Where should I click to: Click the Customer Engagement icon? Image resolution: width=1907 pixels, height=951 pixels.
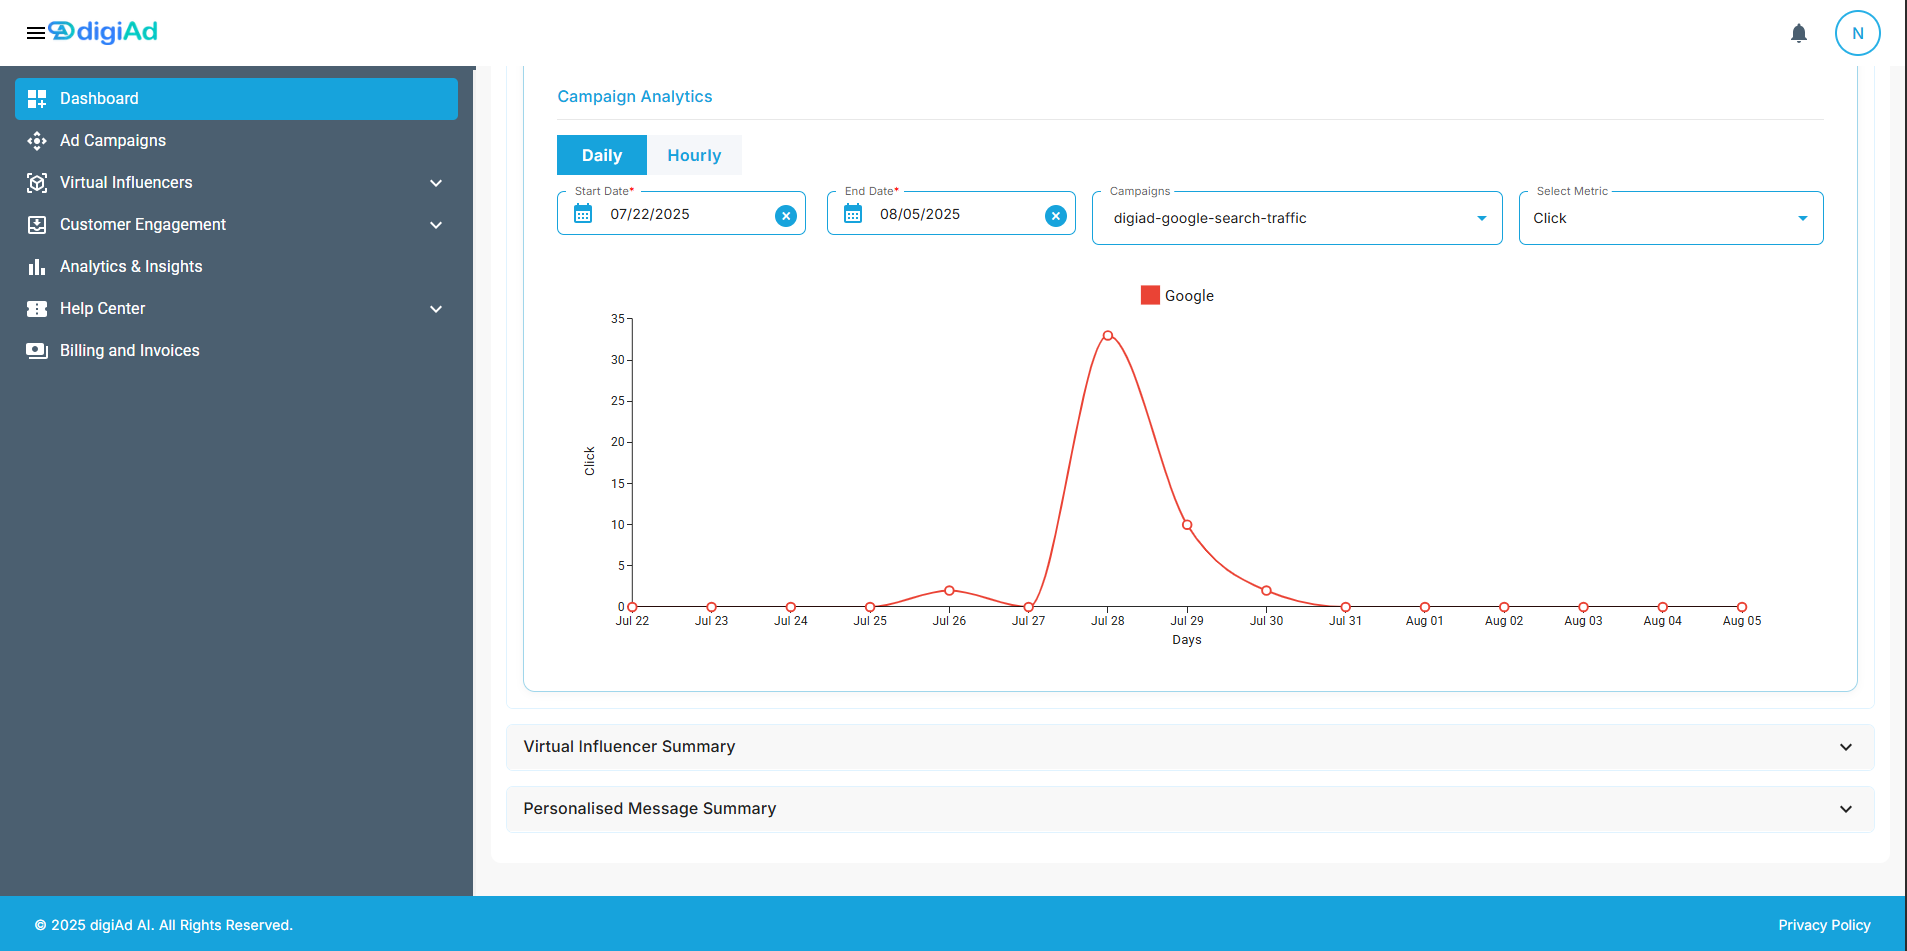(x=37, y=225)
